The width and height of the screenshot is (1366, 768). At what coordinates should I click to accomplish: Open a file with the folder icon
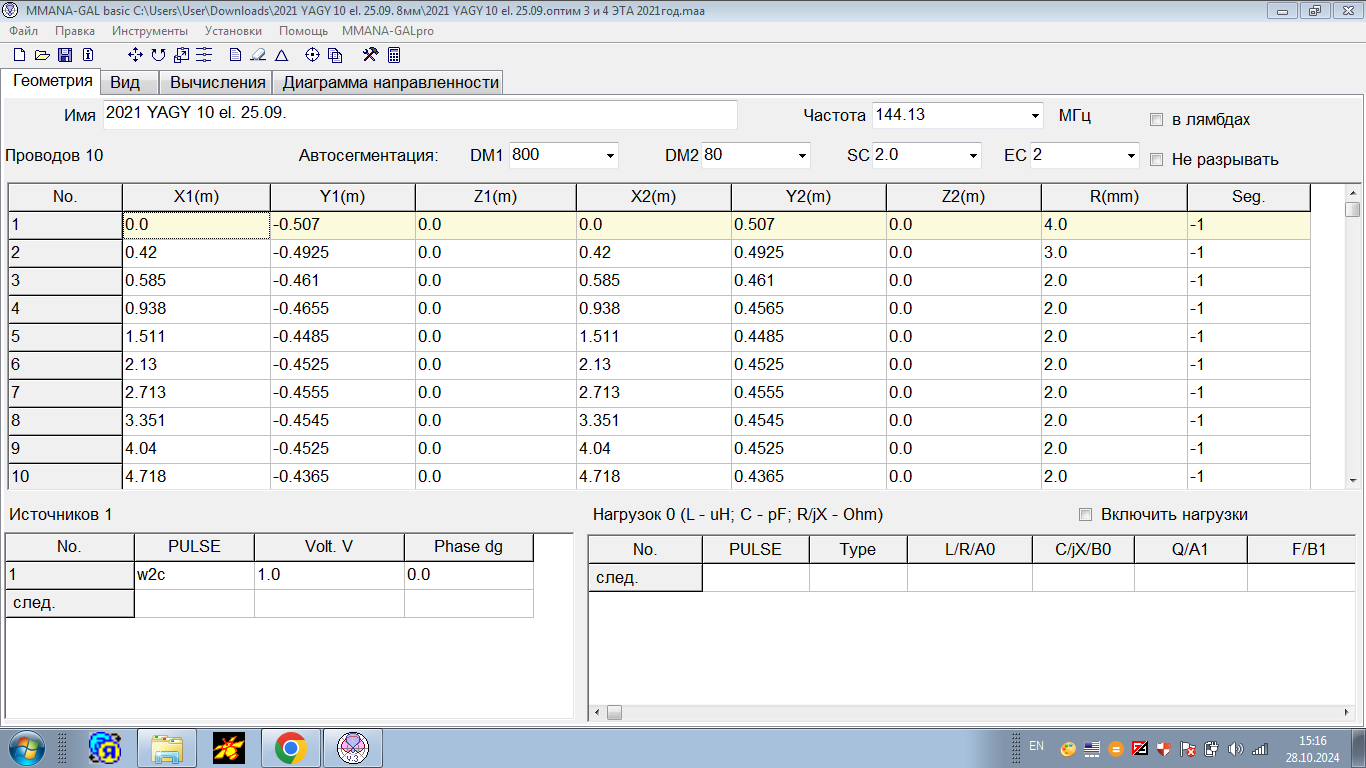(42, 55)
